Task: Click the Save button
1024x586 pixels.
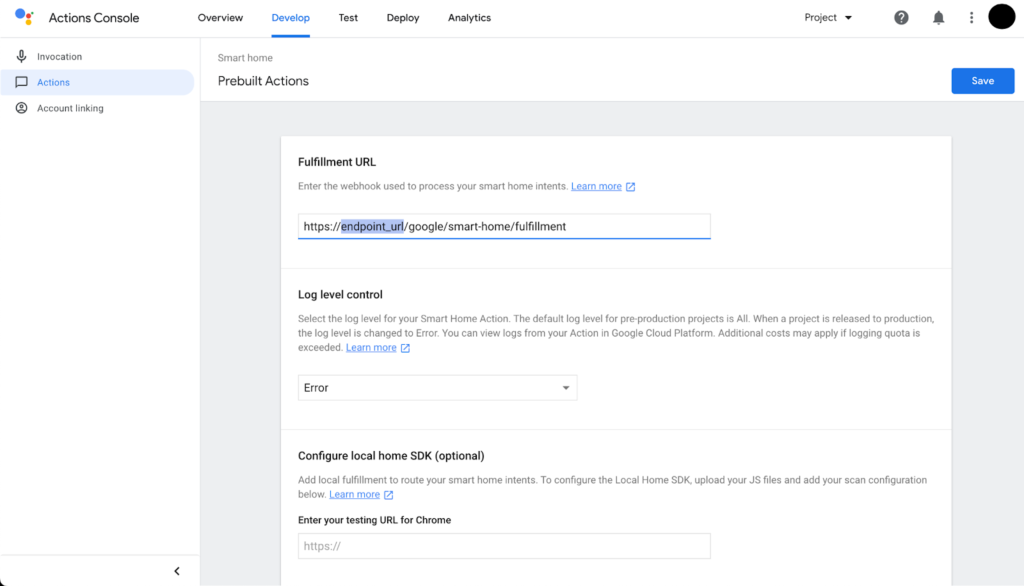Action: [982, 80]
